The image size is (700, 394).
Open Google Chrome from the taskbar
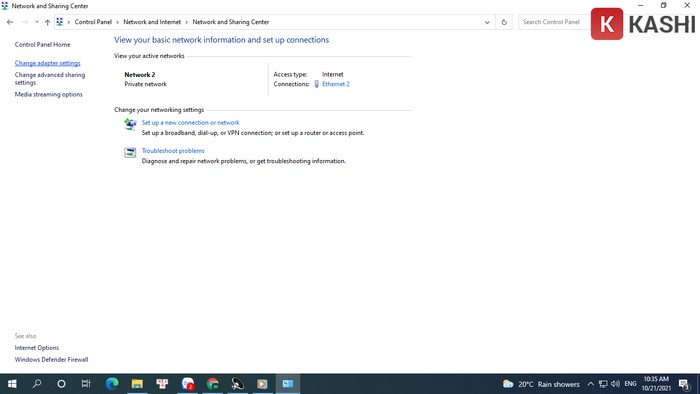[212, 384]
